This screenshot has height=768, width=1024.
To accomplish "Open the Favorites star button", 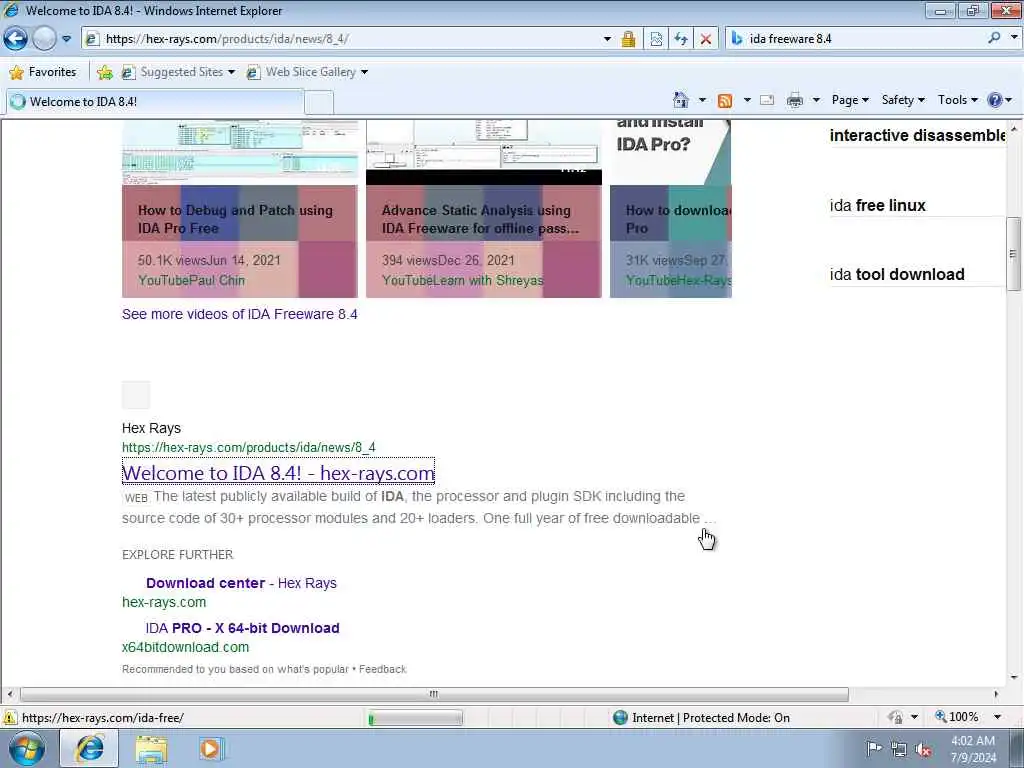I will click(43, 72).
